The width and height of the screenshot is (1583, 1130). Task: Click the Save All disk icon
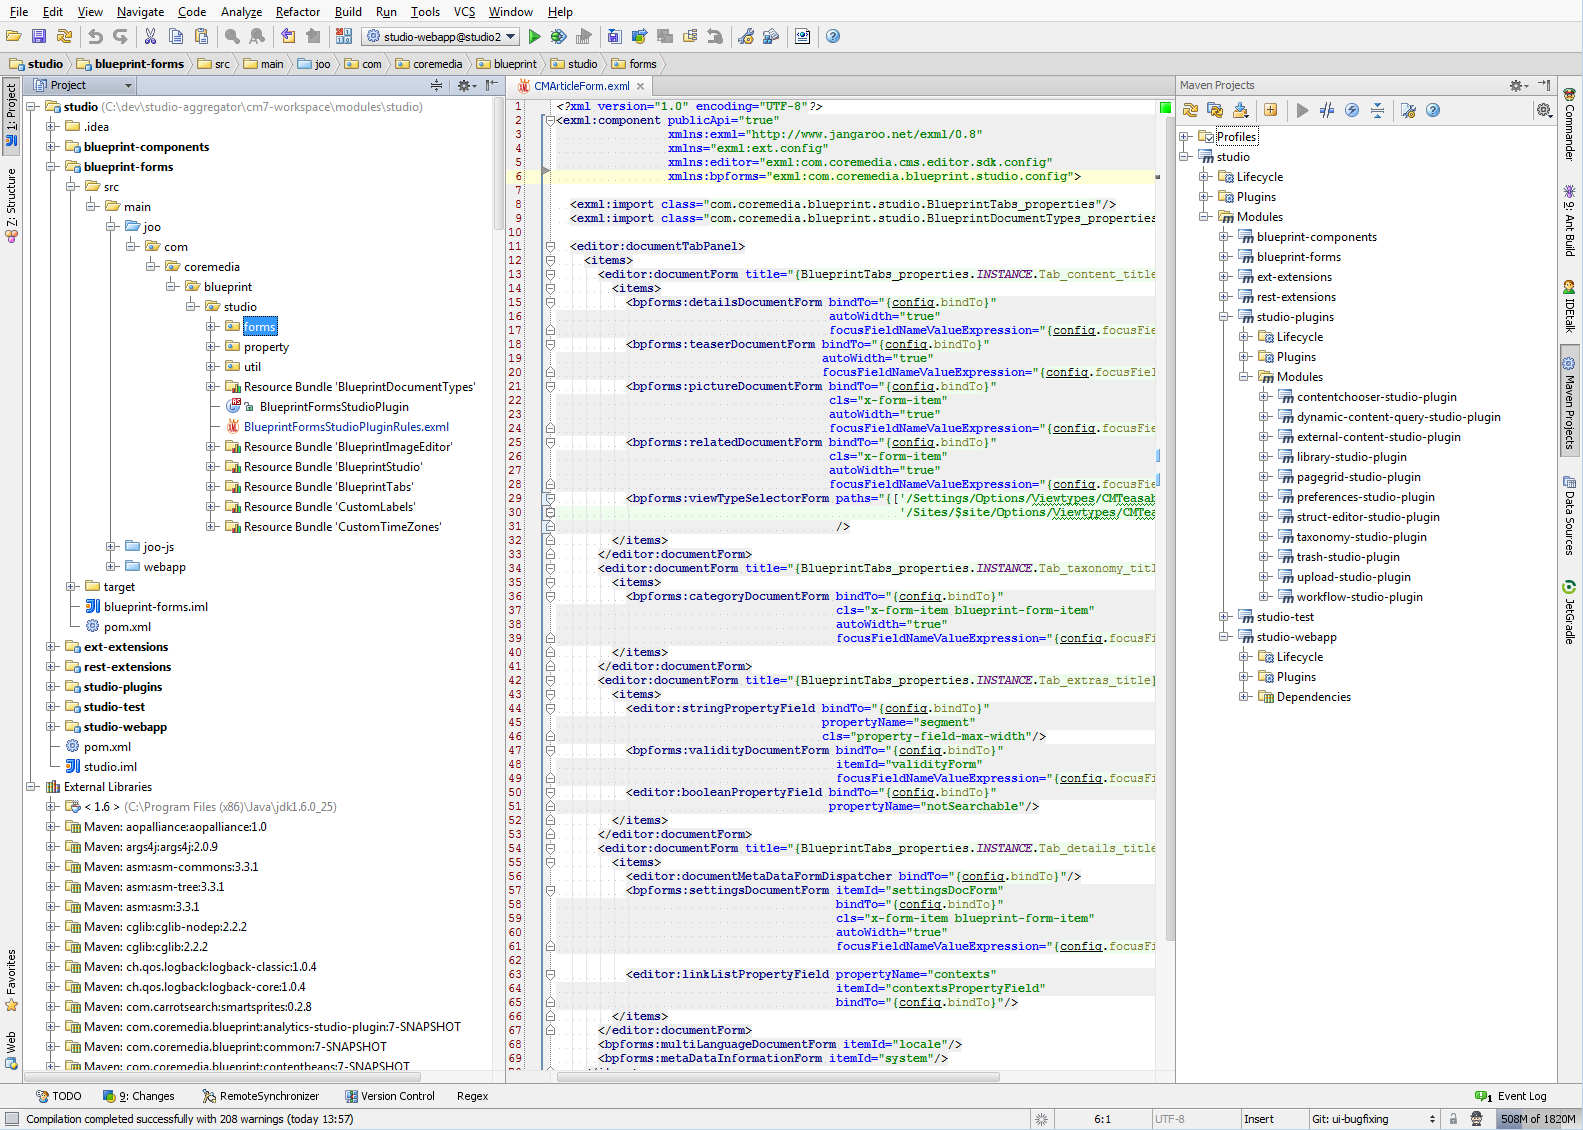pyautogui.click(x=39, y=37)
